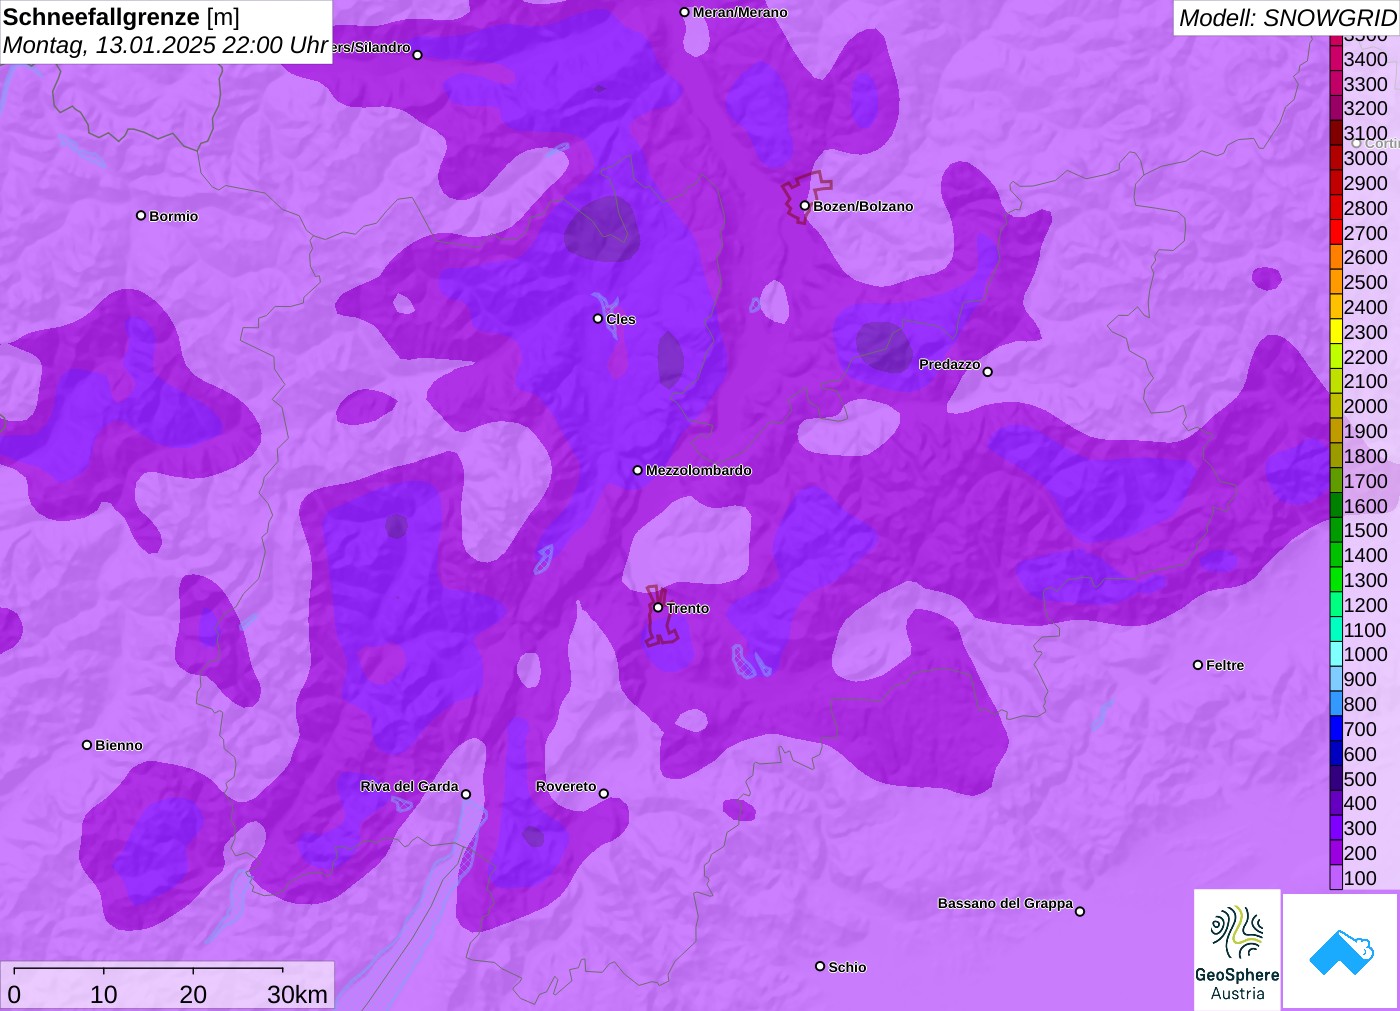The image size is (1400, 1011).
Task: Select the 1000 m cyan legend swatch
Action: [x=1336, y=654]
